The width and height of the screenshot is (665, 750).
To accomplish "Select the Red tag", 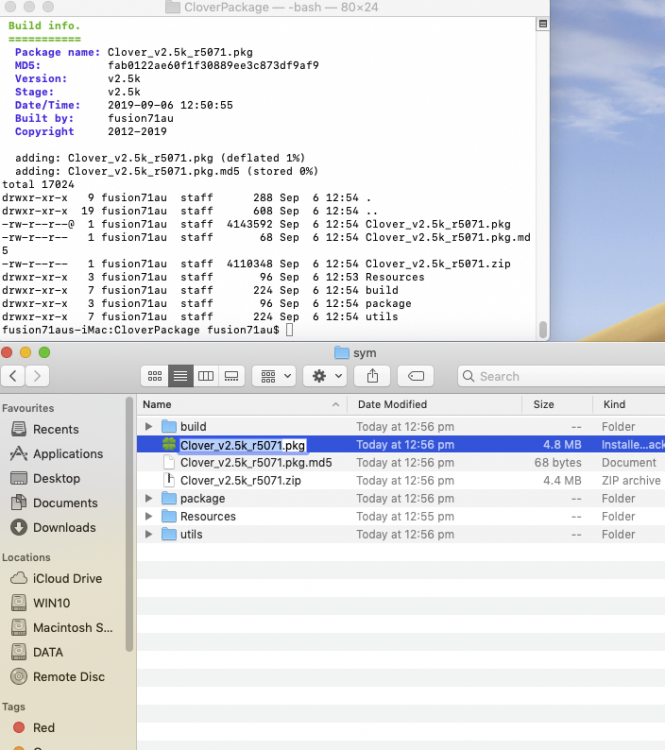I will coord(33,728).
